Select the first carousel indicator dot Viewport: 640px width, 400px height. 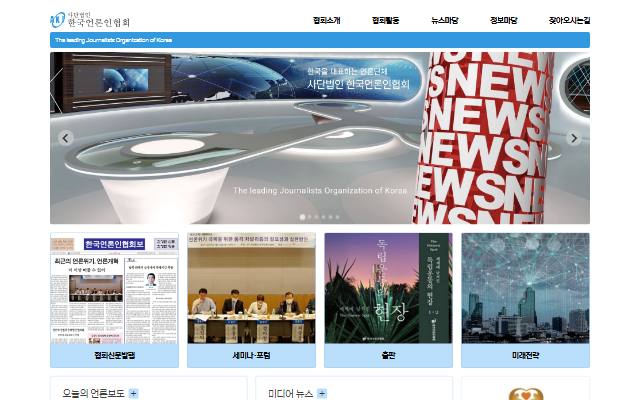click(x=302, y=217)
